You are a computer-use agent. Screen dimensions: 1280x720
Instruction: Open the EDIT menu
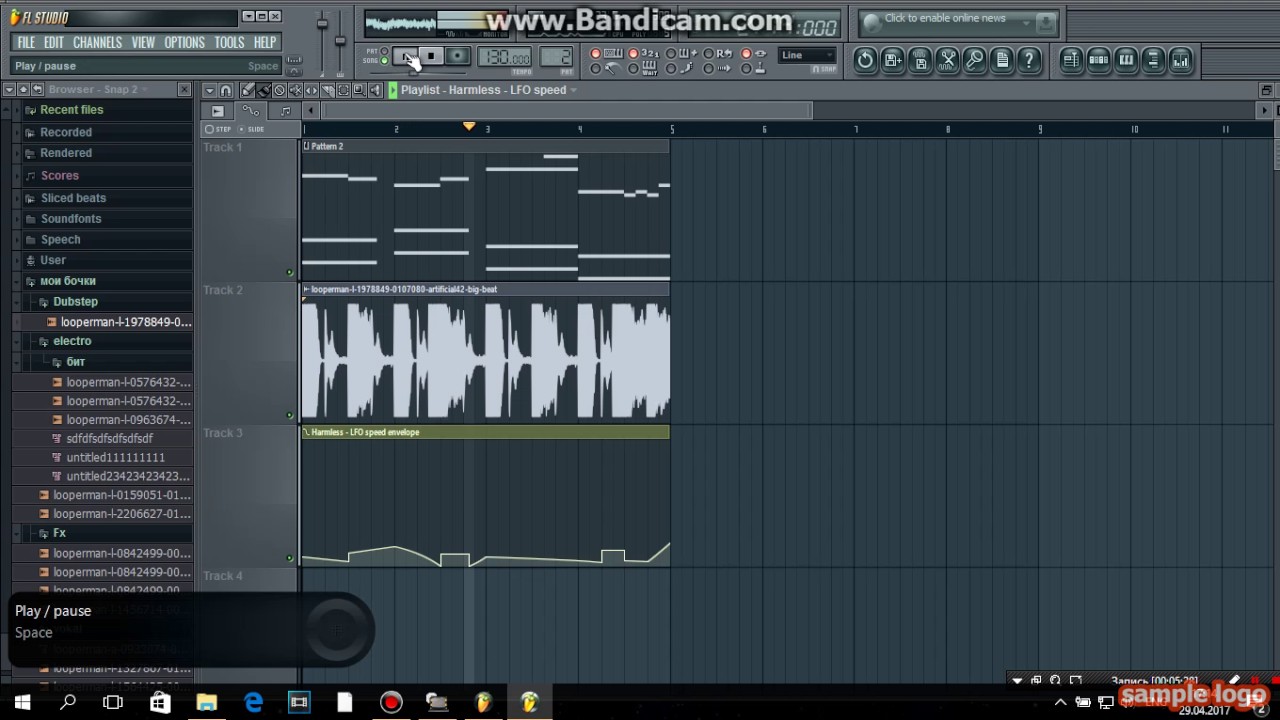coord(54,42)
